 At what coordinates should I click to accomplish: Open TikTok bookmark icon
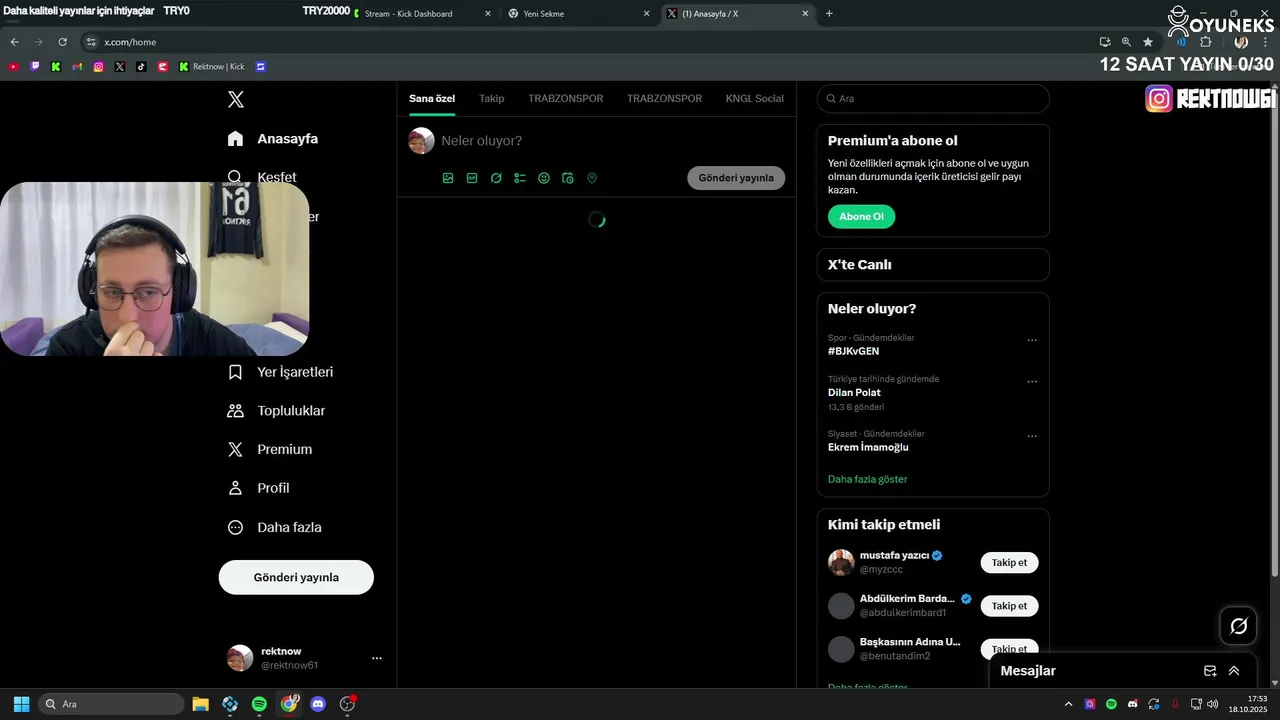tap(141, 67)
